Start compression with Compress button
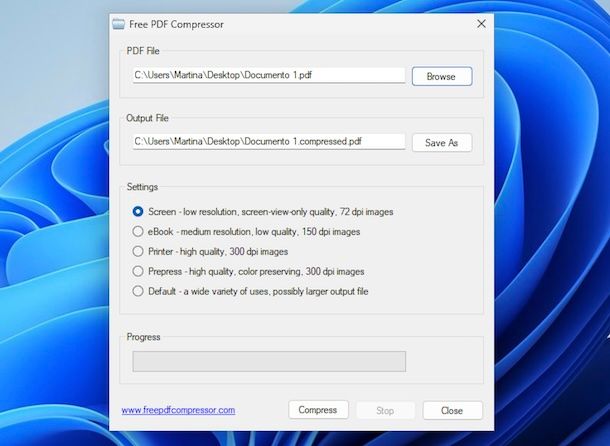Screen dimensions: 610x446 click(x=318, y=410)
